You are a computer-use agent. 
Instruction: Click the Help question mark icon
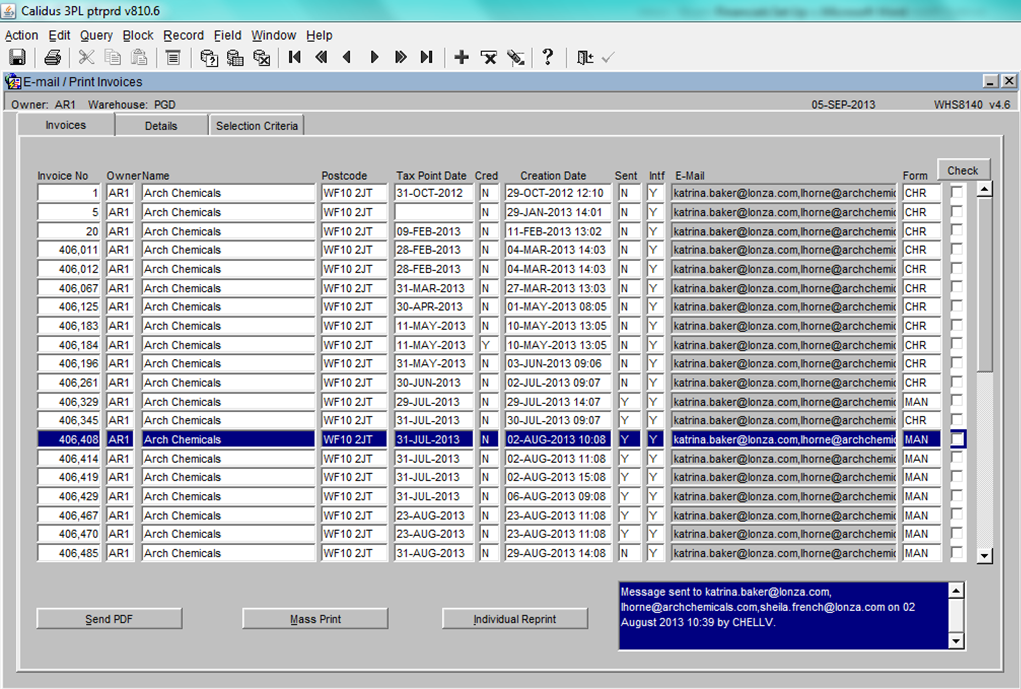[548, 57]
